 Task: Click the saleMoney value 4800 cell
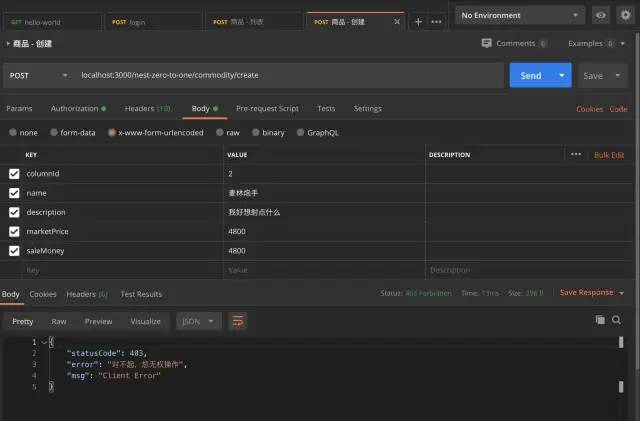(324, 251)
